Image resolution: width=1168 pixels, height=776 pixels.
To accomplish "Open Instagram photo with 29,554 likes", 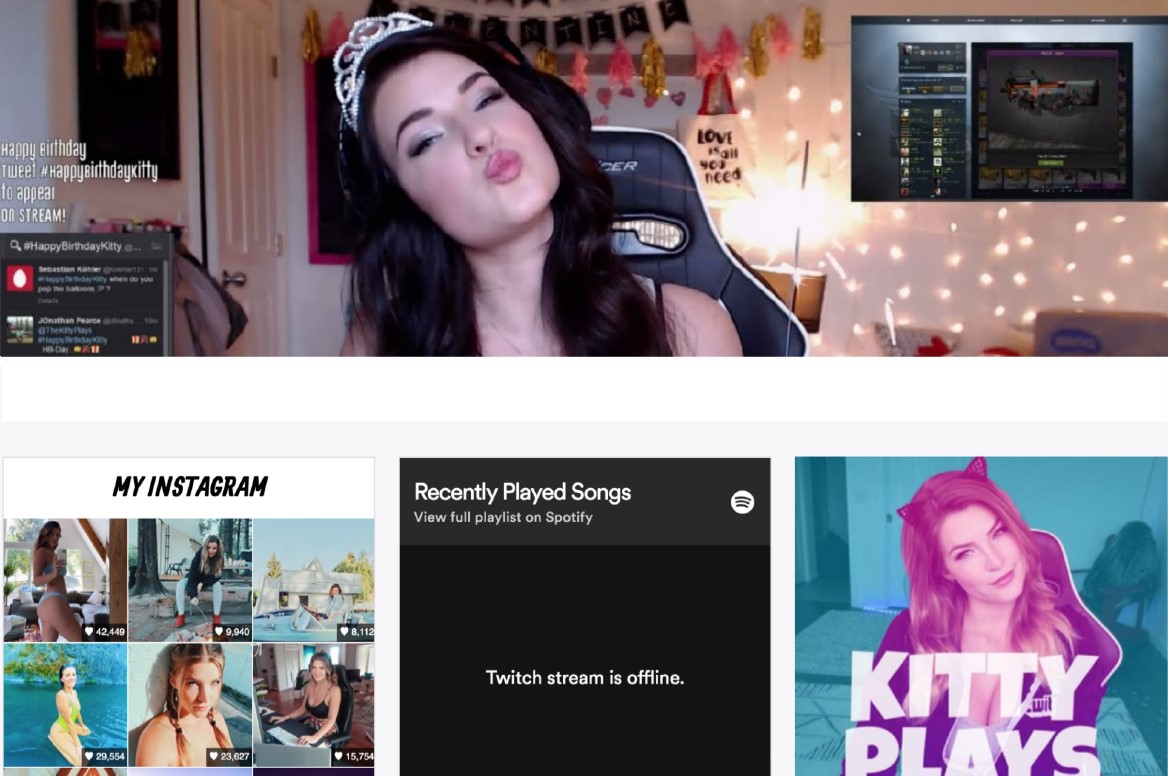I will coord(66,705).
